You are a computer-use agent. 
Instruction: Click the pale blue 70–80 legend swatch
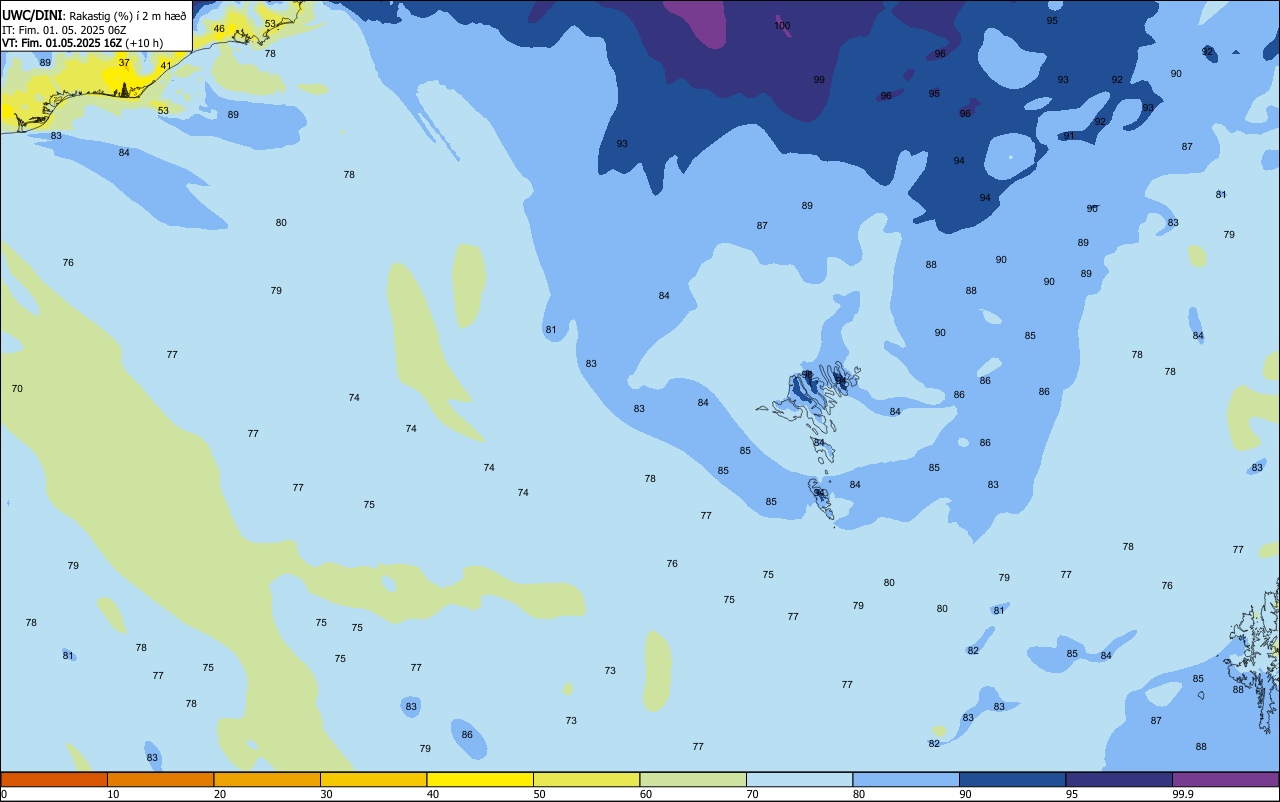click(x=799, y=779)
